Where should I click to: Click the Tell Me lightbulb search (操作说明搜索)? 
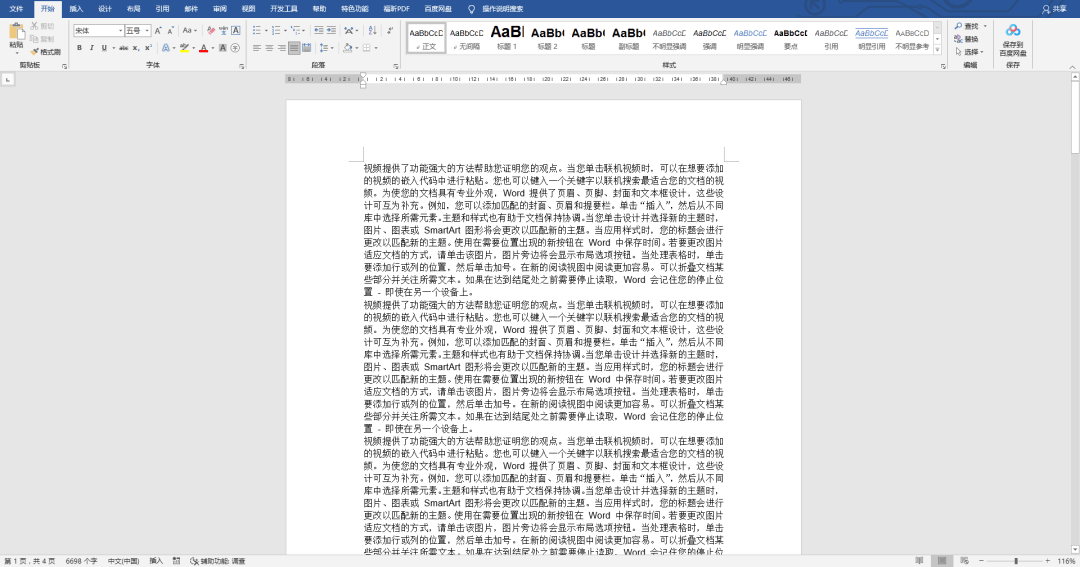496,9
